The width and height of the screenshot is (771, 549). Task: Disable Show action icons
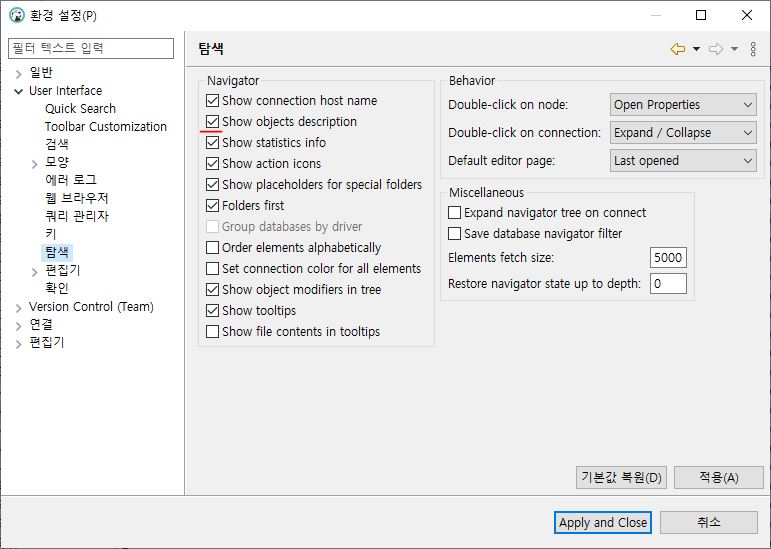[212, 163]
